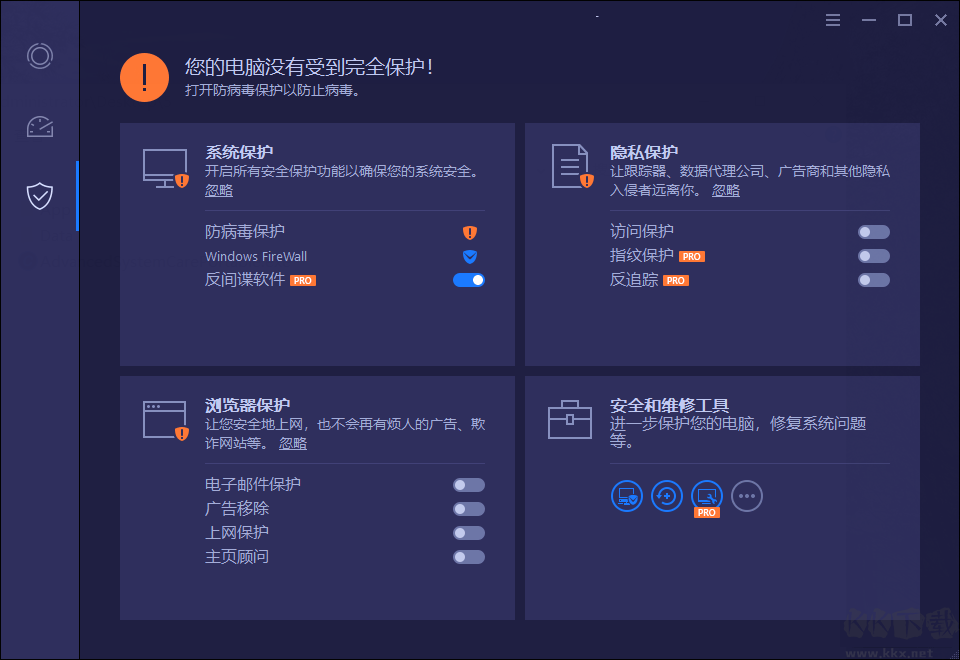This screenshot has width=960, height=660.
Task: Select the Protect shield tab
Action: point(40,196)
